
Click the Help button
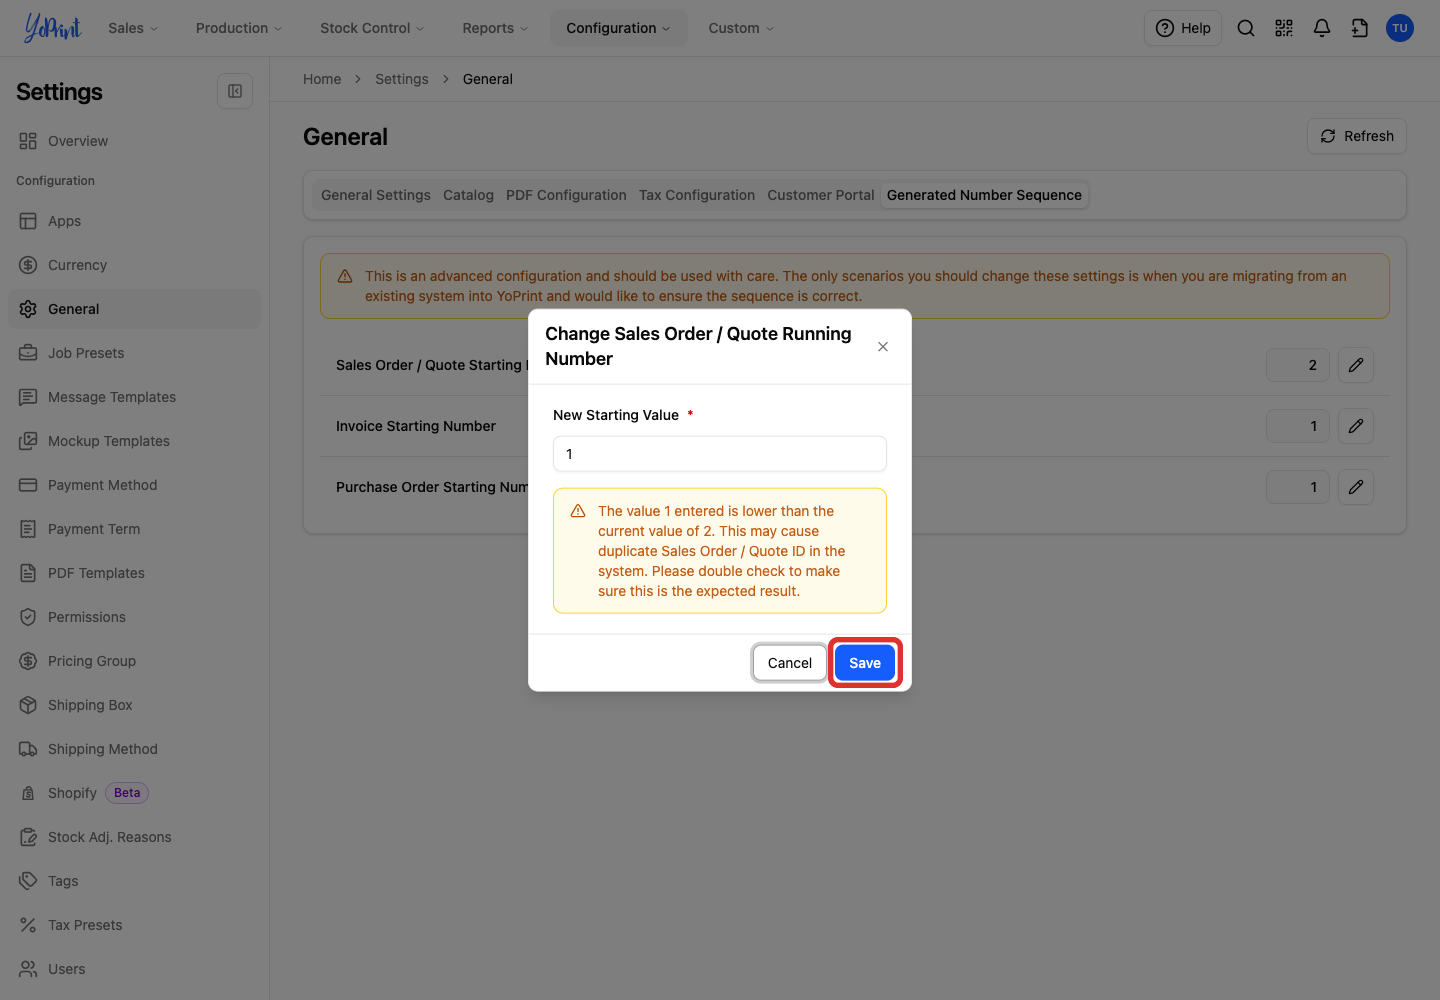(x=1183, y=28)
